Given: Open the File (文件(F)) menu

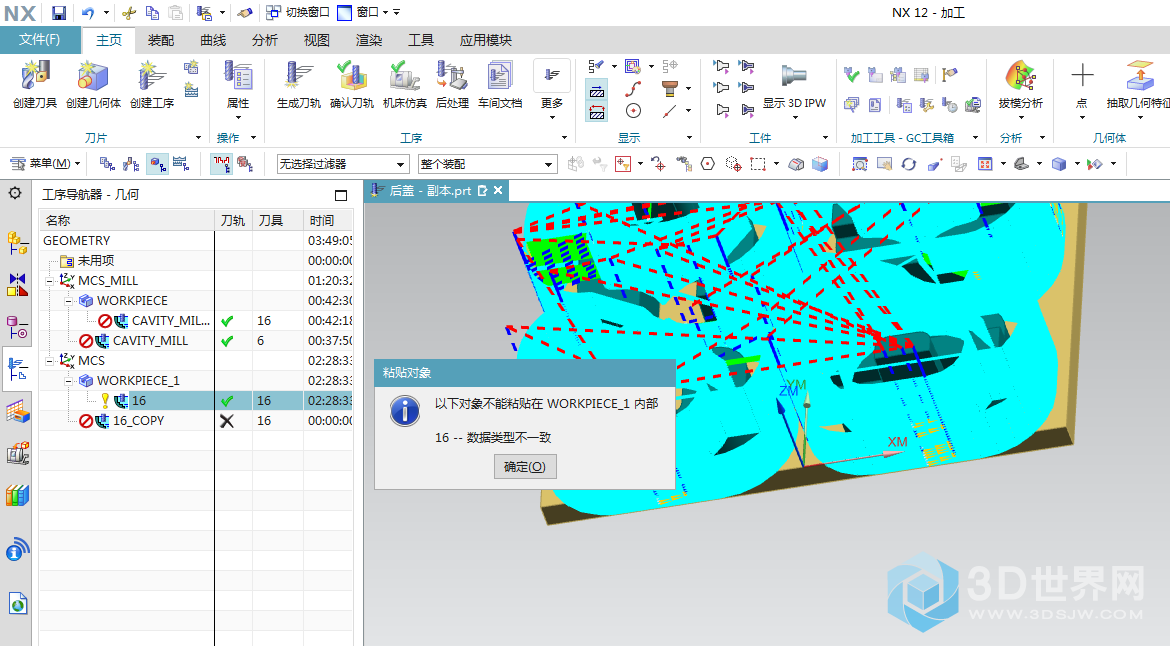Looking at the screenshot, I should tap(40, 40).
